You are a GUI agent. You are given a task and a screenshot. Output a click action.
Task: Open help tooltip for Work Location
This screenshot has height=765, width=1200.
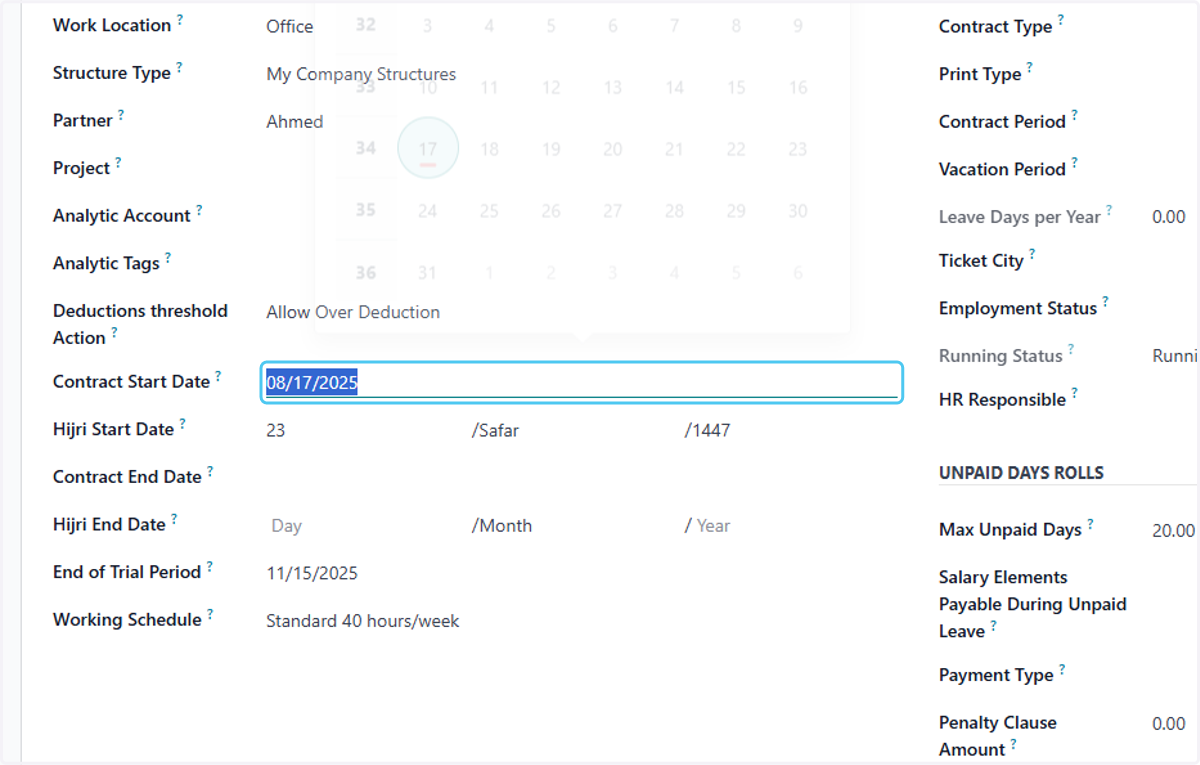point(180,19)
